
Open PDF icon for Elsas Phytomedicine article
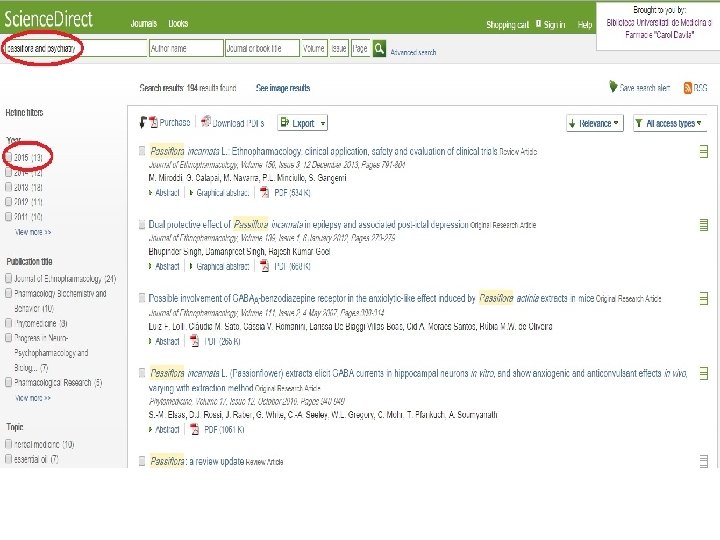pyautogui.click(x=195, y=429)
